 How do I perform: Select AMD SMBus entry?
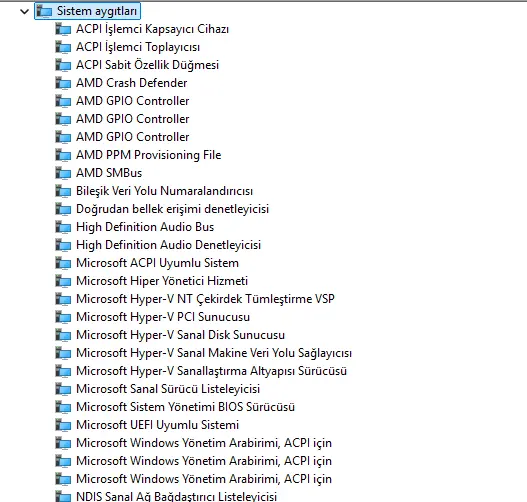tap(109, 173)
